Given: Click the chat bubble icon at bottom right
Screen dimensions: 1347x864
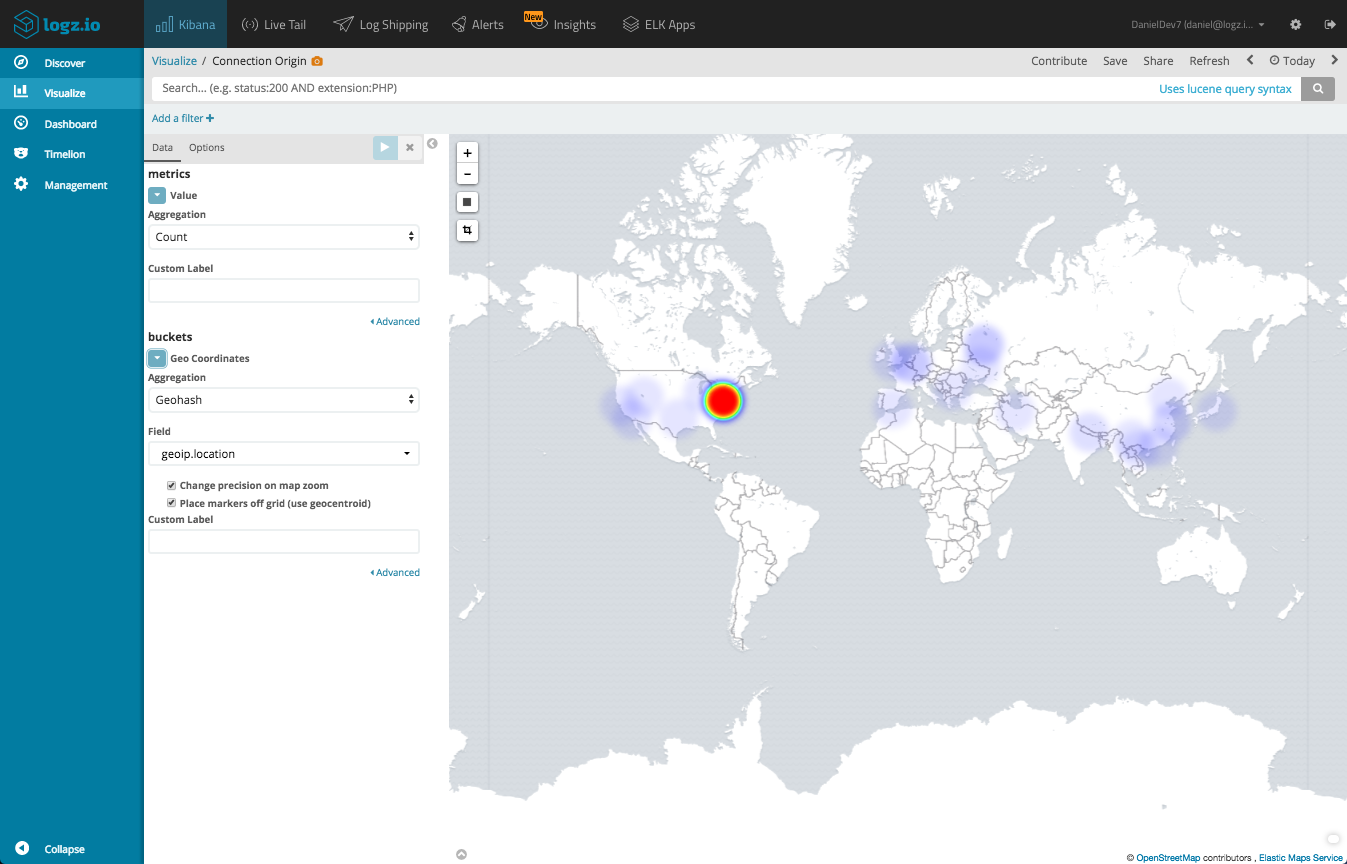Looking at the screenshot, I should (x=1332, y=838).
